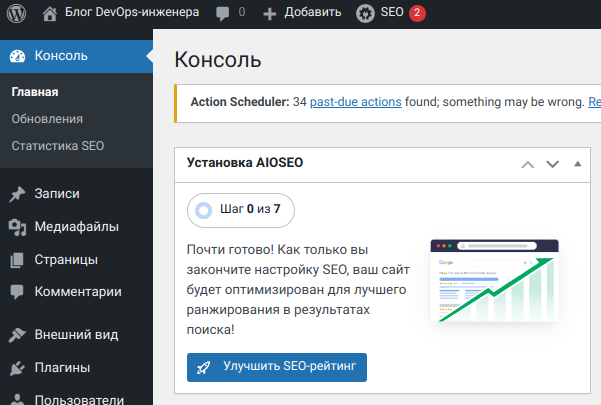Click the WordPress logo icon

pos(17,13)
